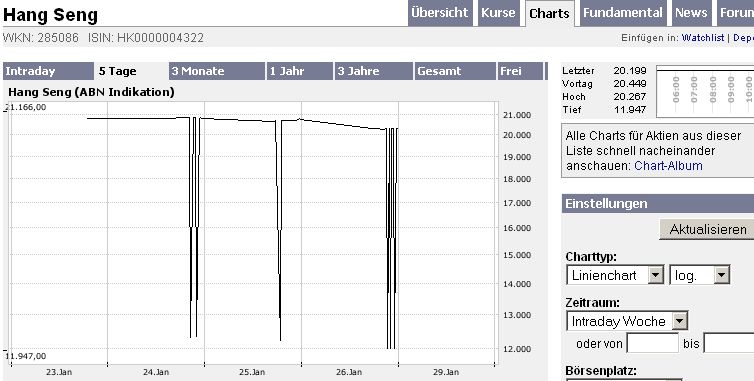This screenshot has width=754, height=381.
Task: Click the chart maximum label 21.166,00
Action: [26, 107]
